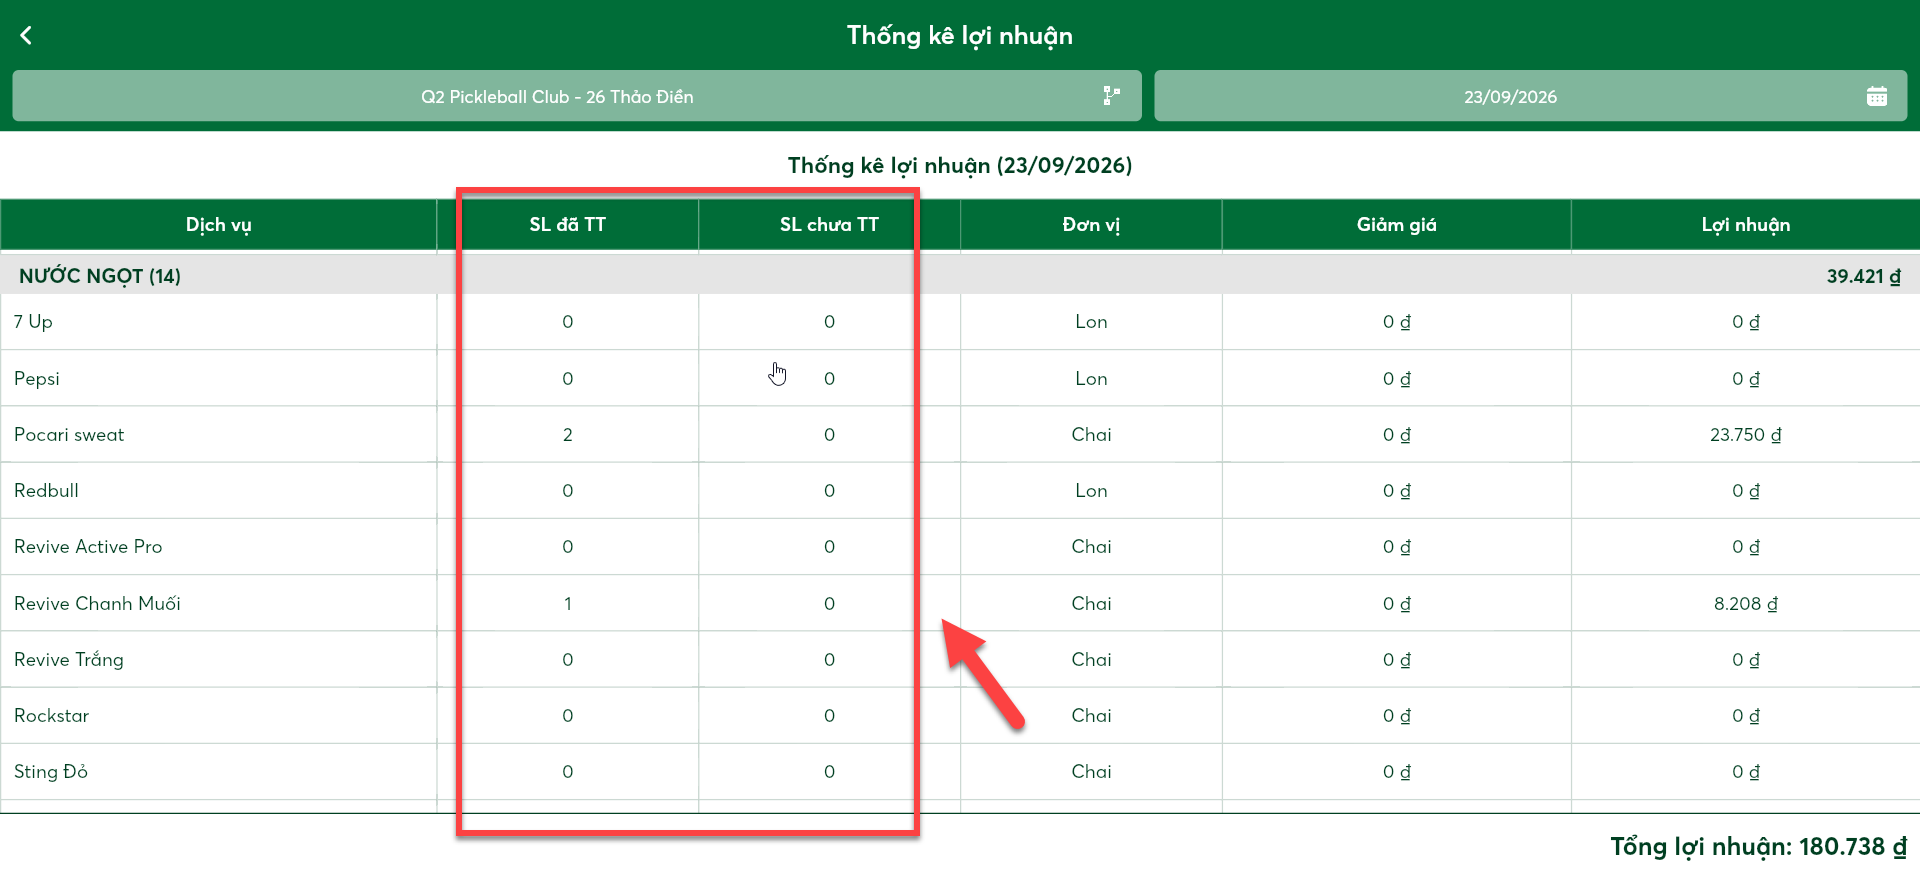Viewport: 1920px width, 879px height.
Task: Select the Pepsi service row
Action: [x=960, y=378]
